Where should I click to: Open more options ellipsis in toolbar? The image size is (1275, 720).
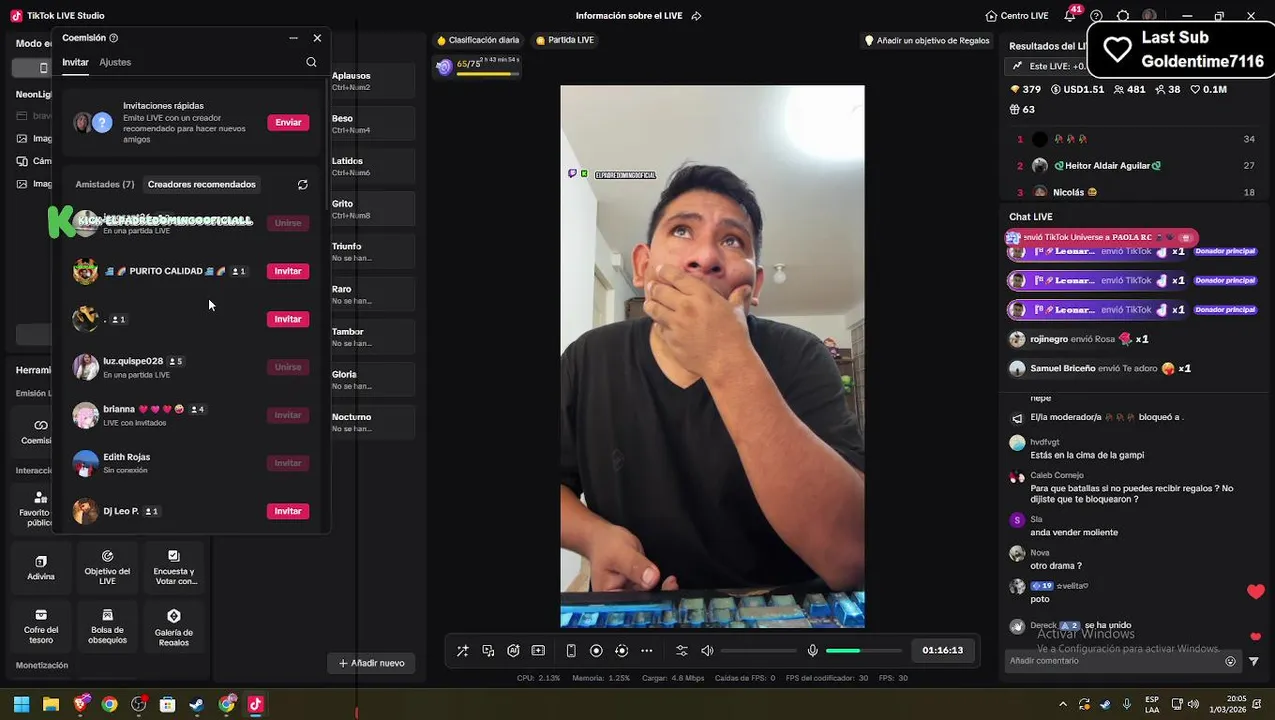pos(646,650)
